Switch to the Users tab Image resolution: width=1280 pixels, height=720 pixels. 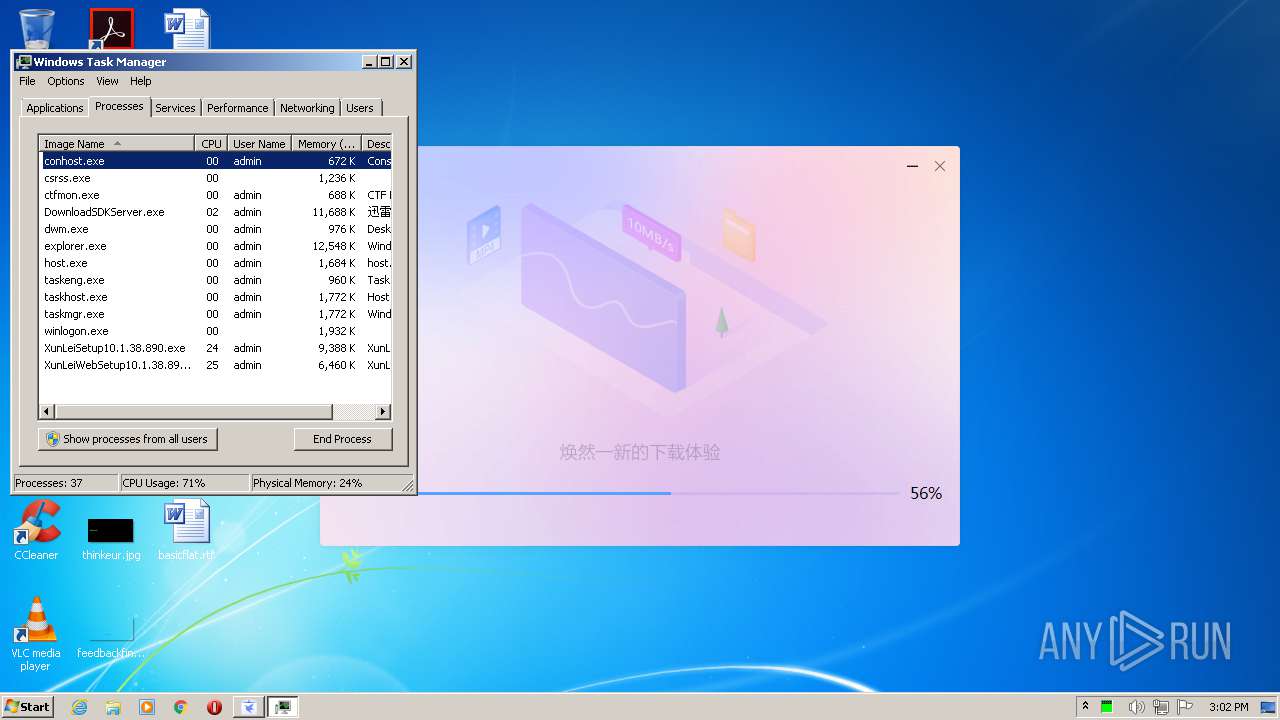click(360, 108)
